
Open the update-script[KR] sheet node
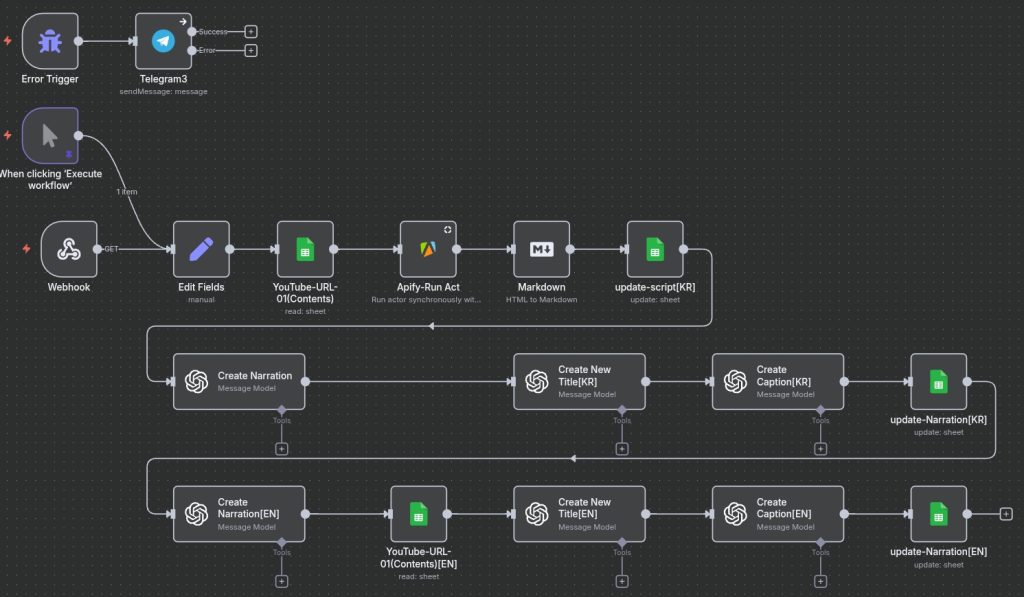655,249
